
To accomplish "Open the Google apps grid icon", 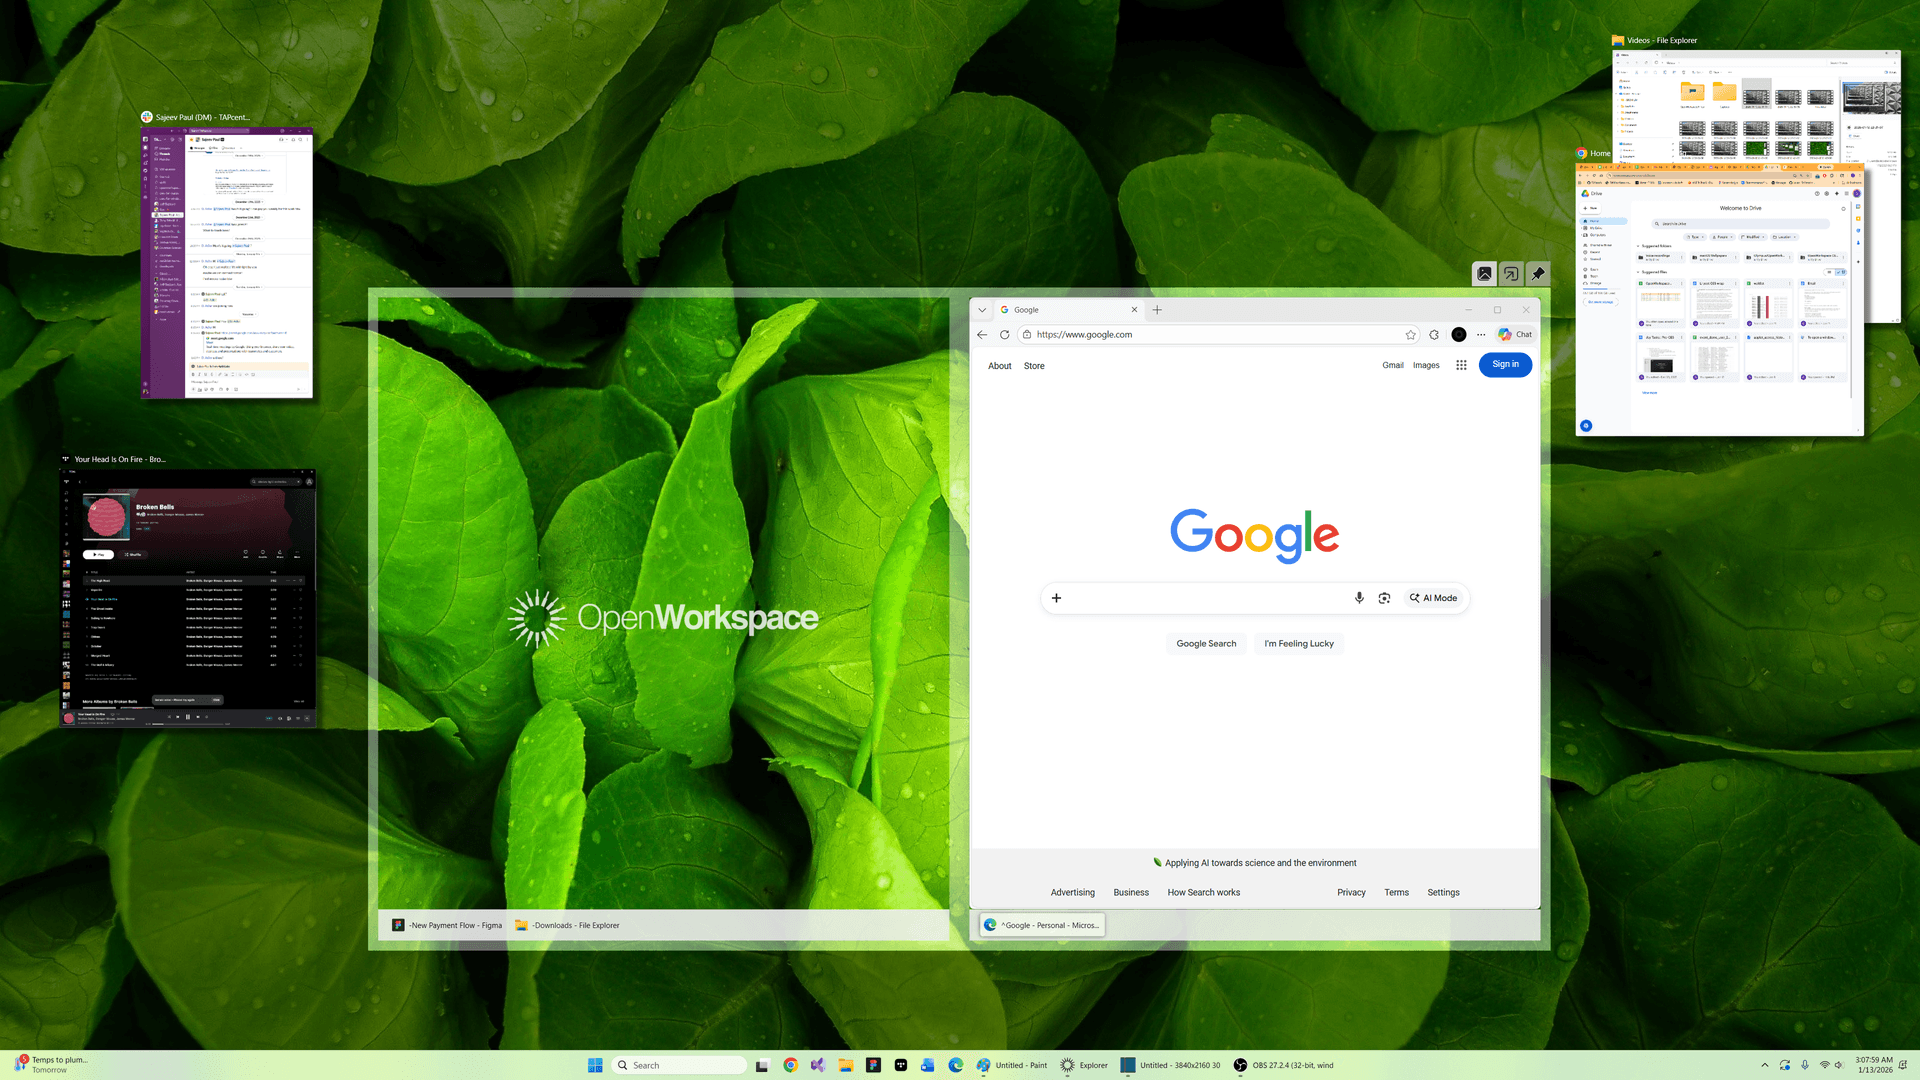I will (x=1461, y=365).
